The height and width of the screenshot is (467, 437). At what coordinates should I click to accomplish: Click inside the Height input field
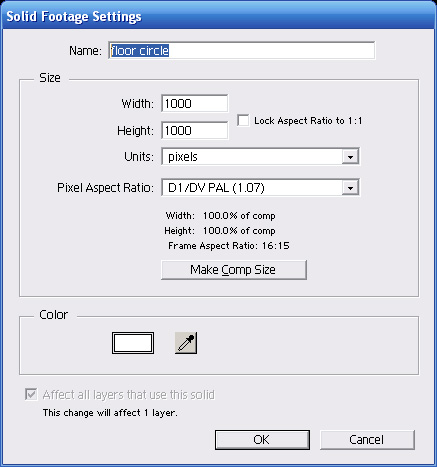point(195,130)
